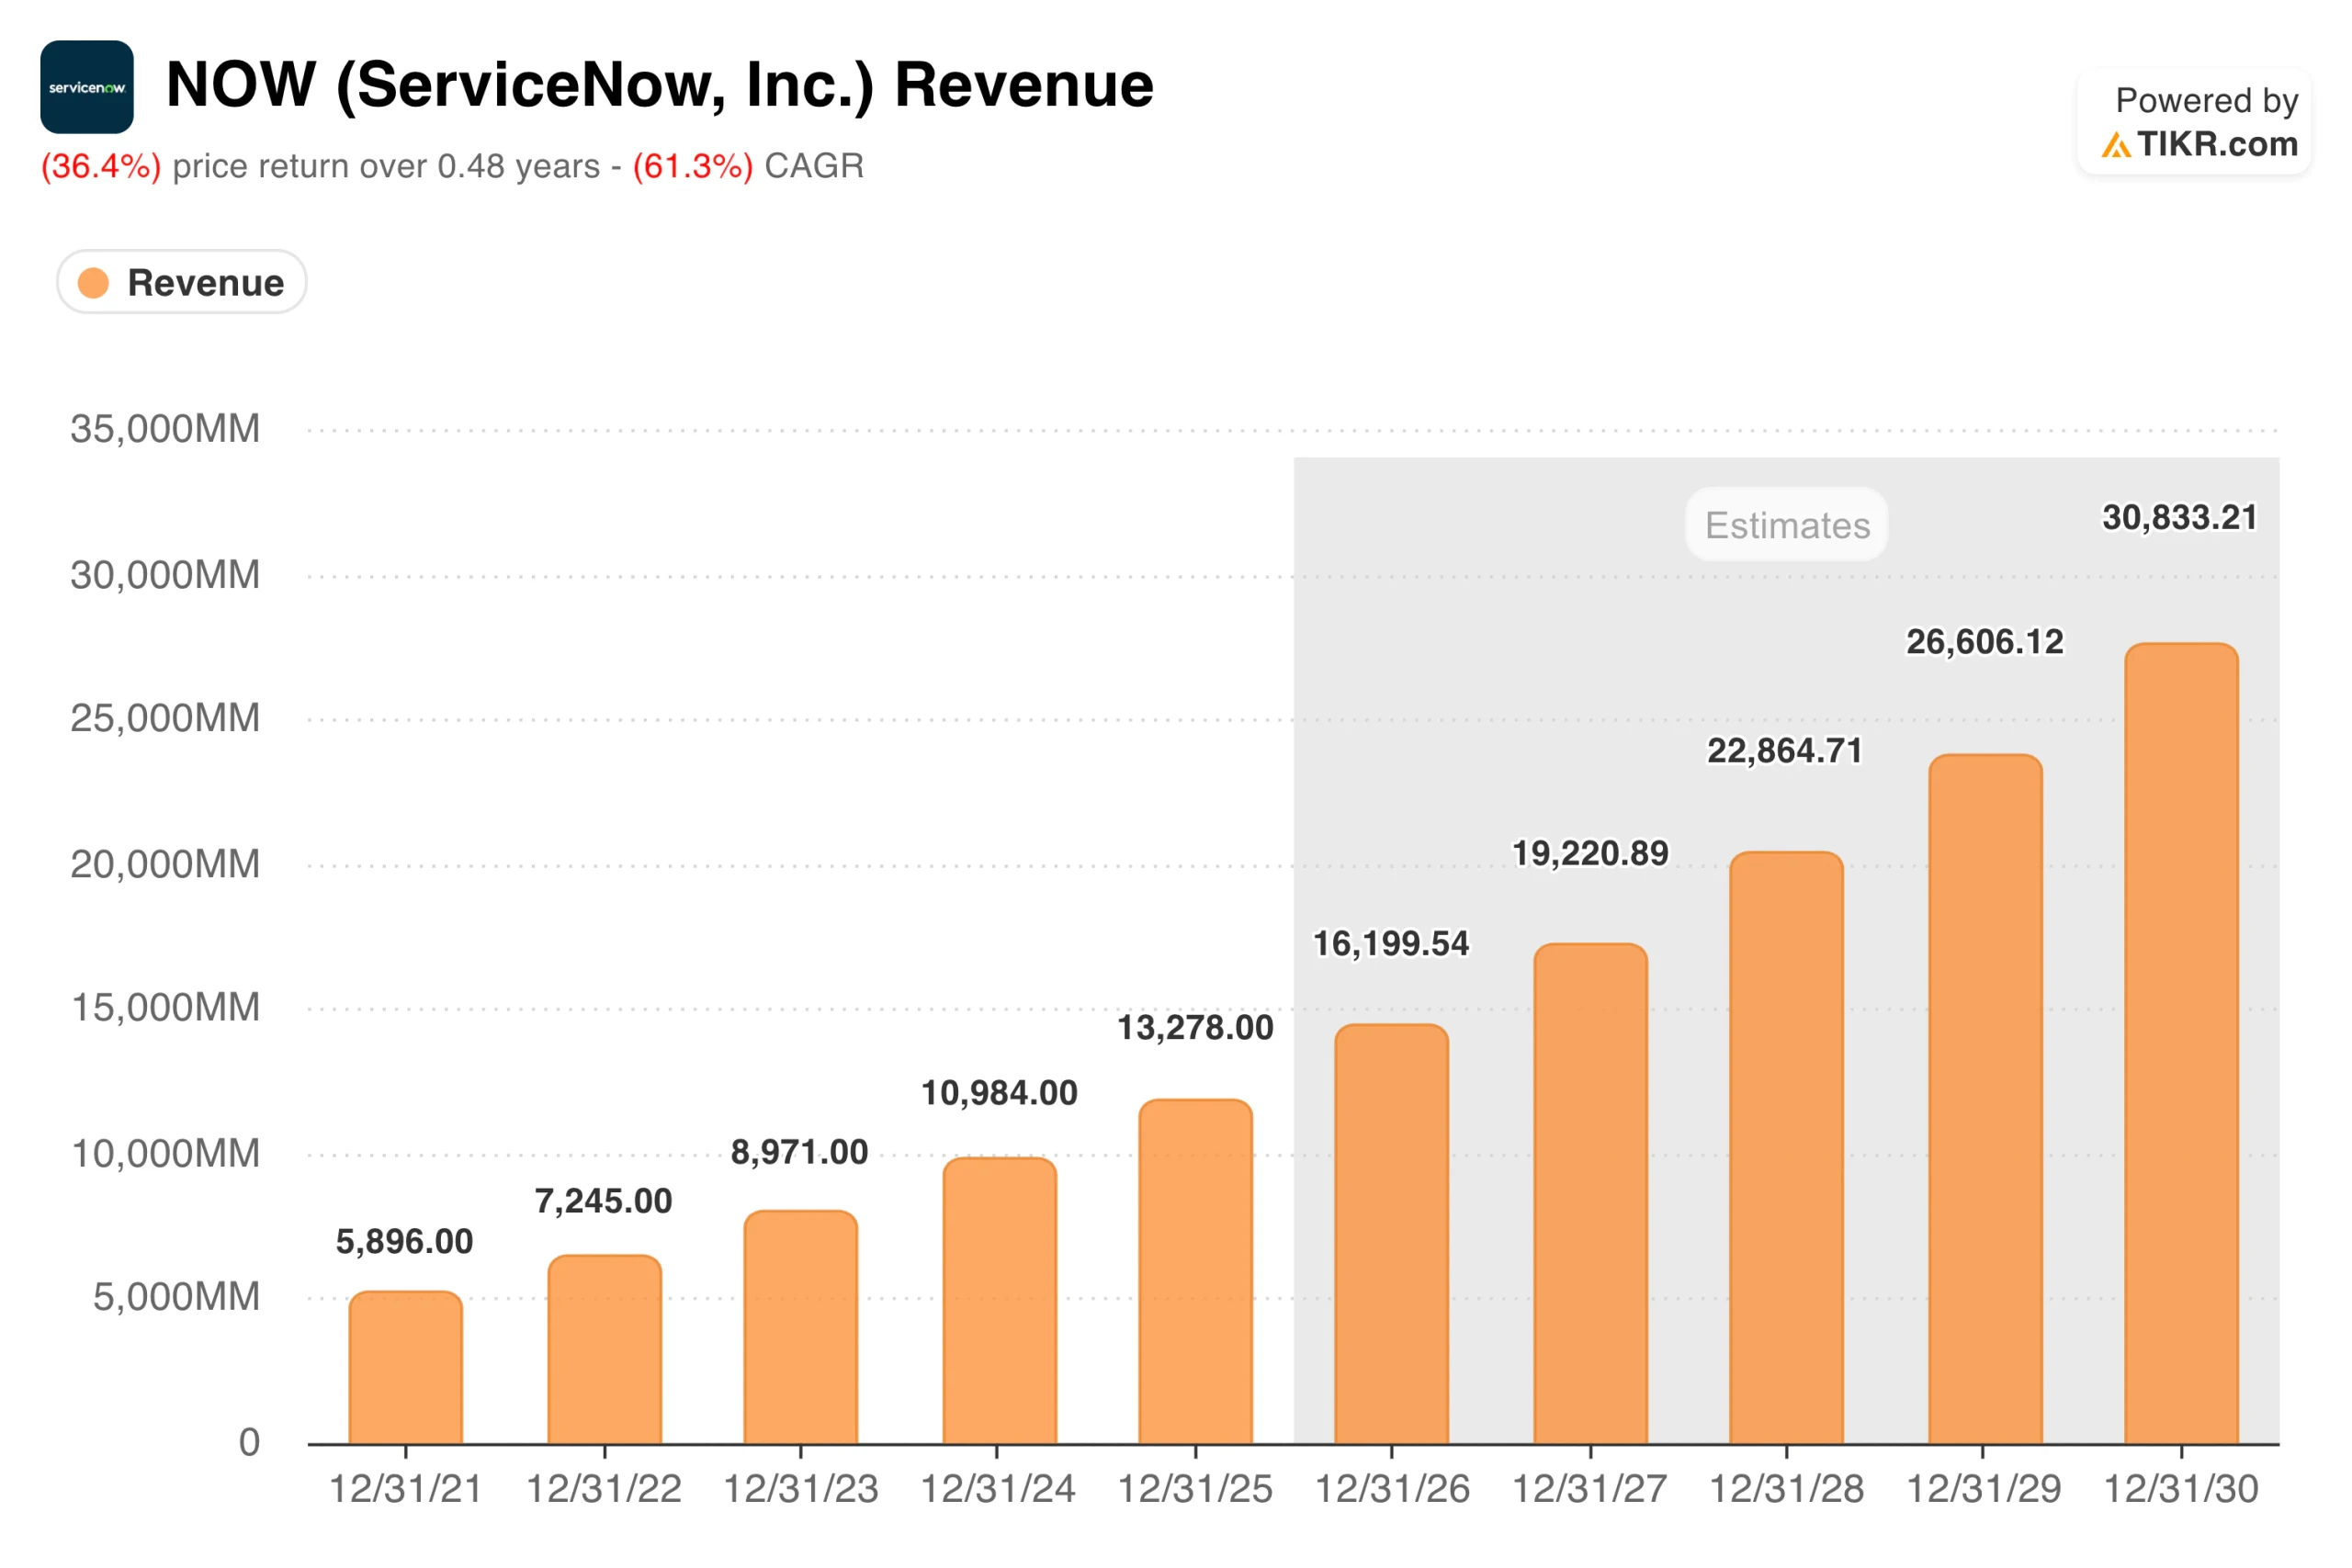Click the (61.3%) CAGR figure
Screen dimensions: 2352x1568
692,166
